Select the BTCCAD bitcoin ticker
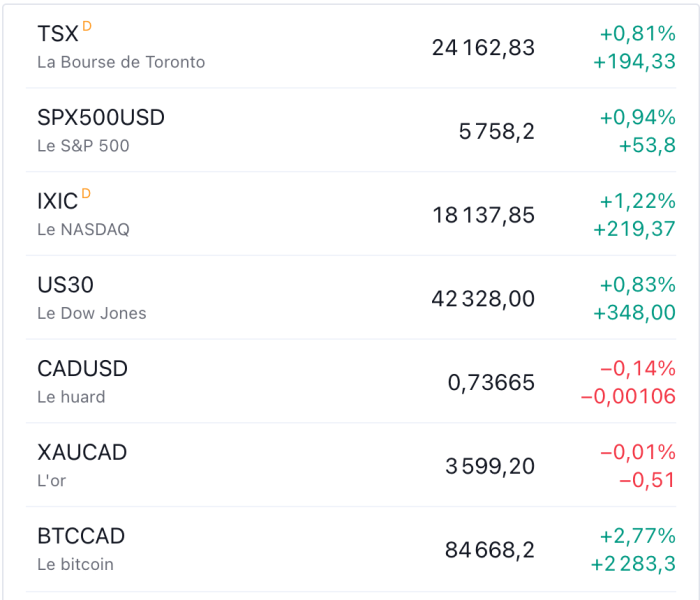The height and width of the screenshot is (600, 700). 81,536
